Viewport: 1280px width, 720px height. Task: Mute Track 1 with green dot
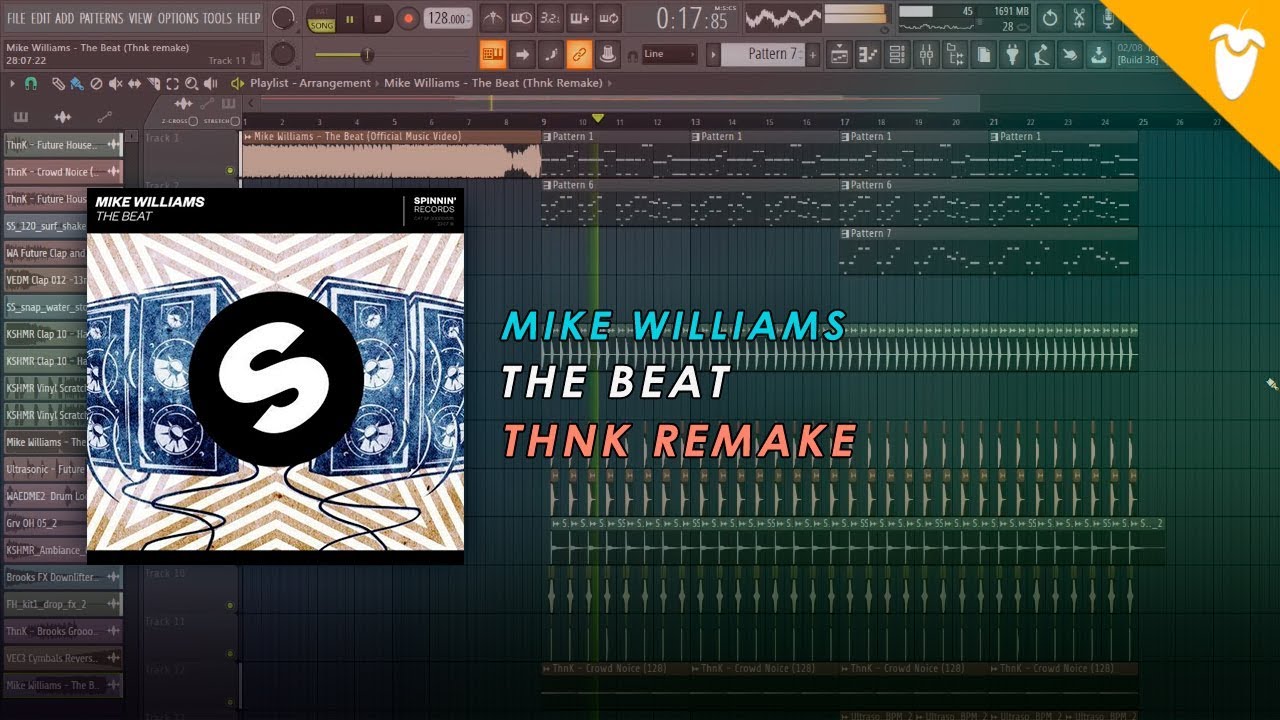[231, 170]
